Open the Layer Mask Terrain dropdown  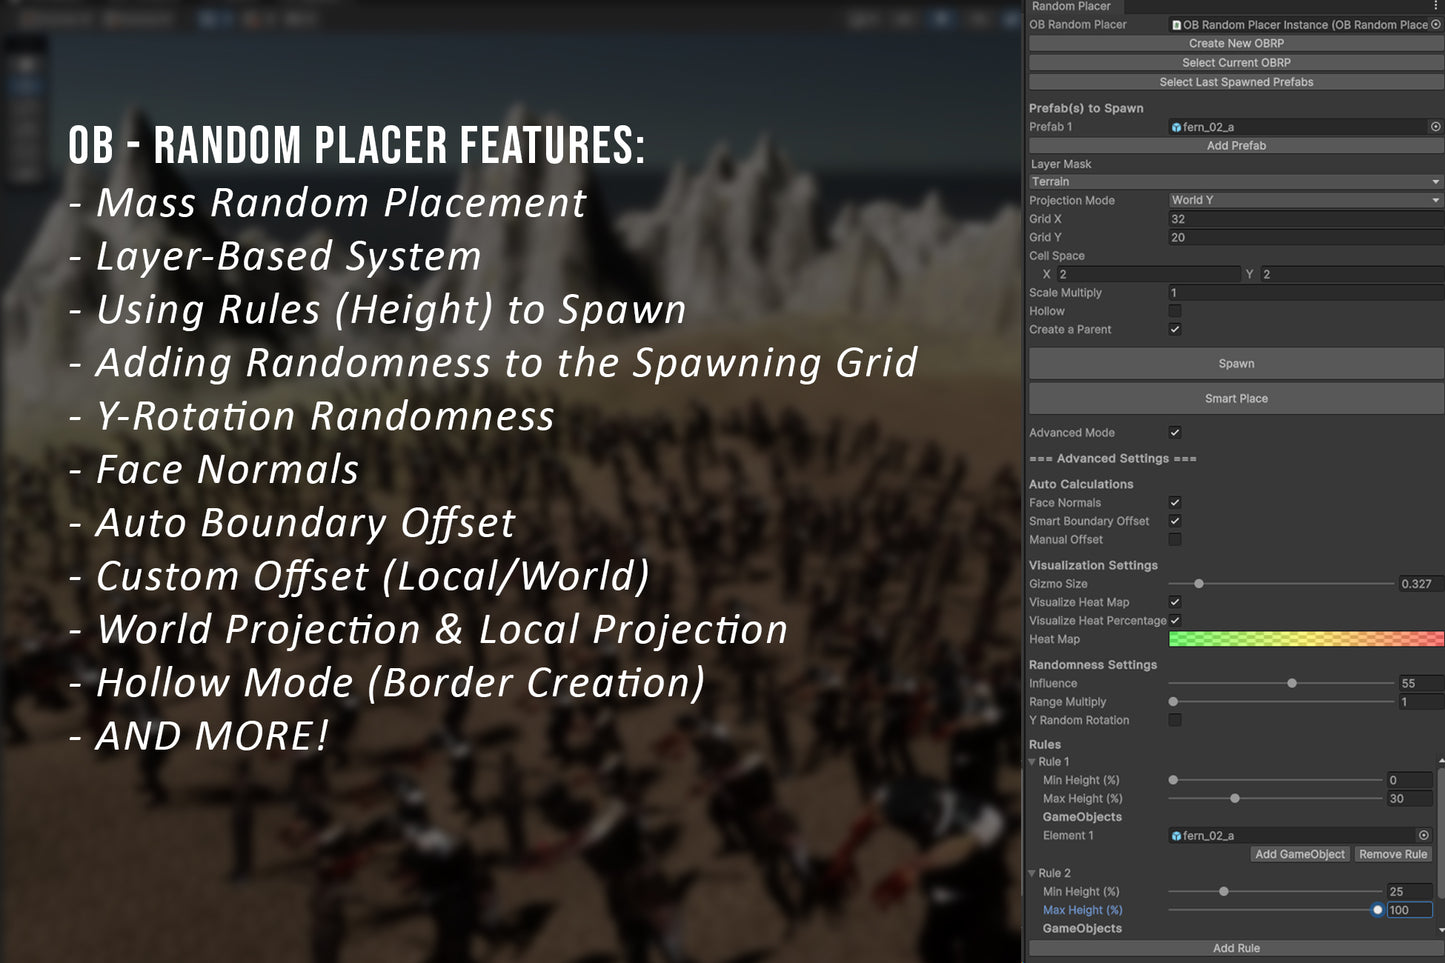point(1235,182)
